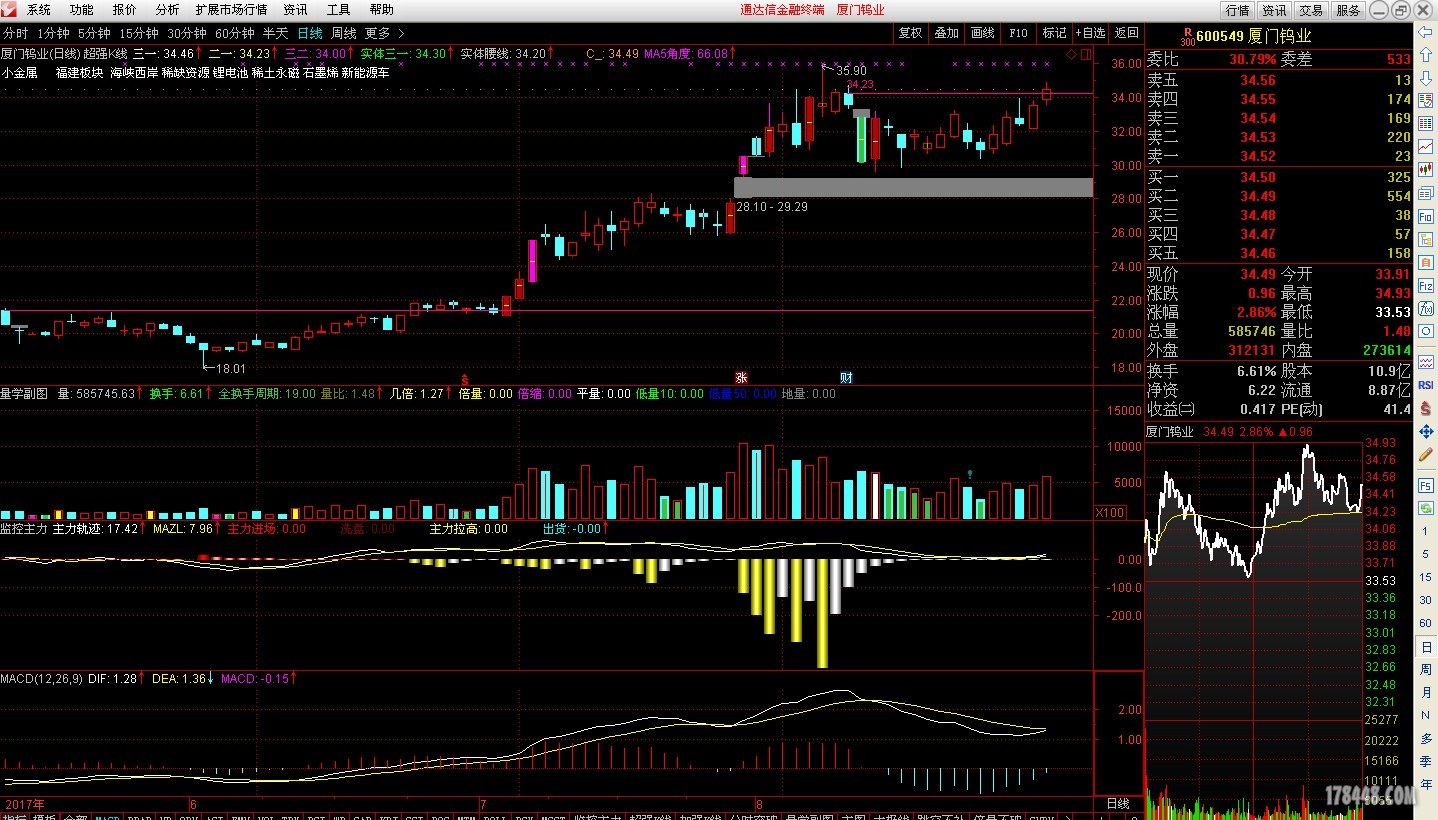Image resolution: width=1438 pixels, height=820 pixels.
Task: Open the tree structure icon in sidebar
Action: pyautogui.click(x=1425, y=238)
